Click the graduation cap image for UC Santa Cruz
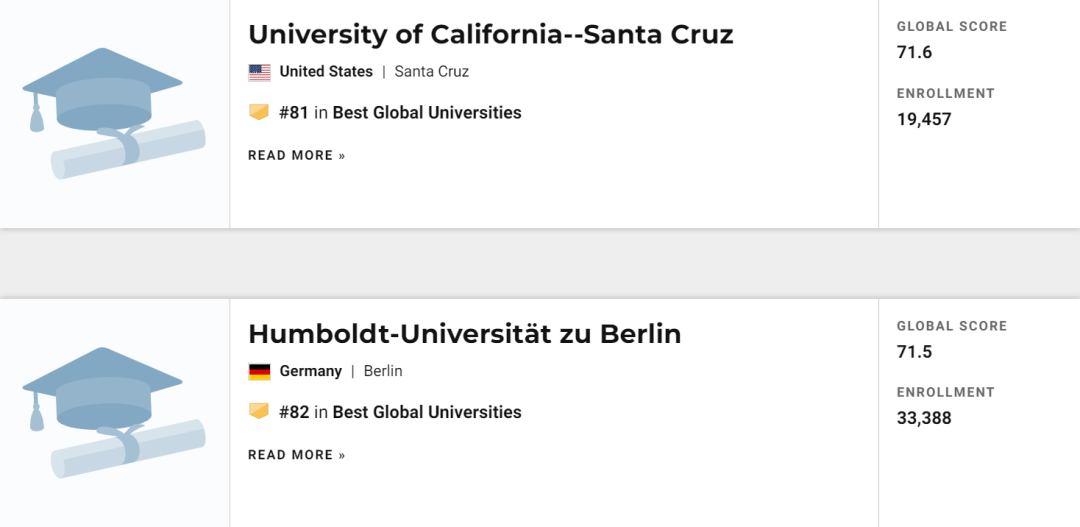 pyautogui.click(x=114, y=114)
